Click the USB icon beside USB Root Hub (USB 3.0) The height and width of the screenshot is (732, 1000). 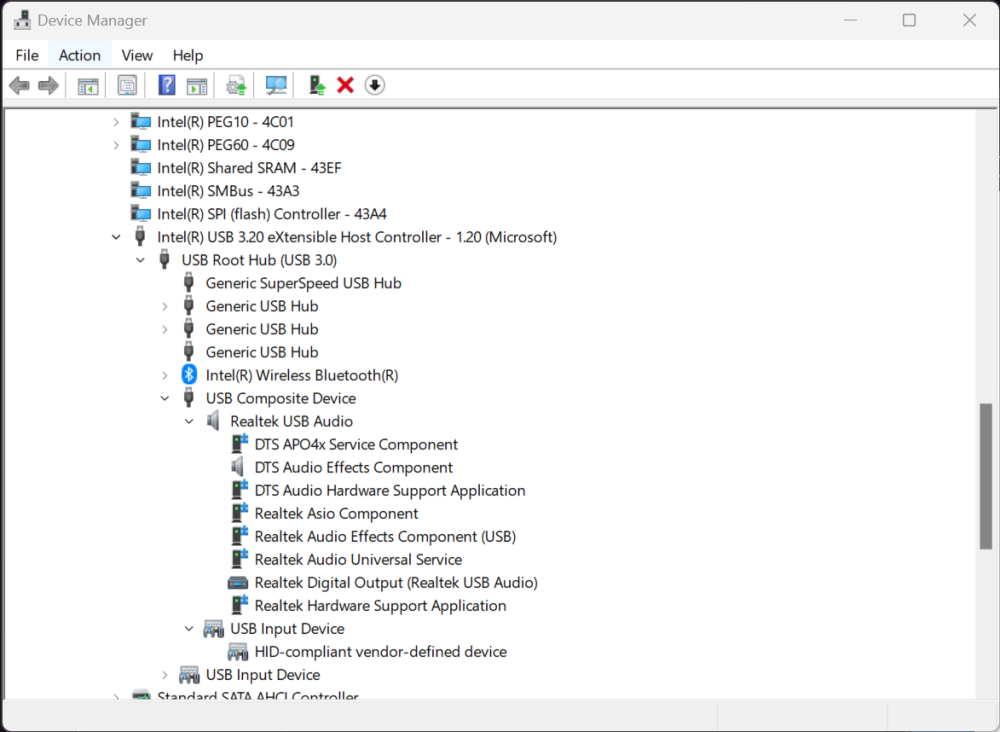[x=165, y=260]
